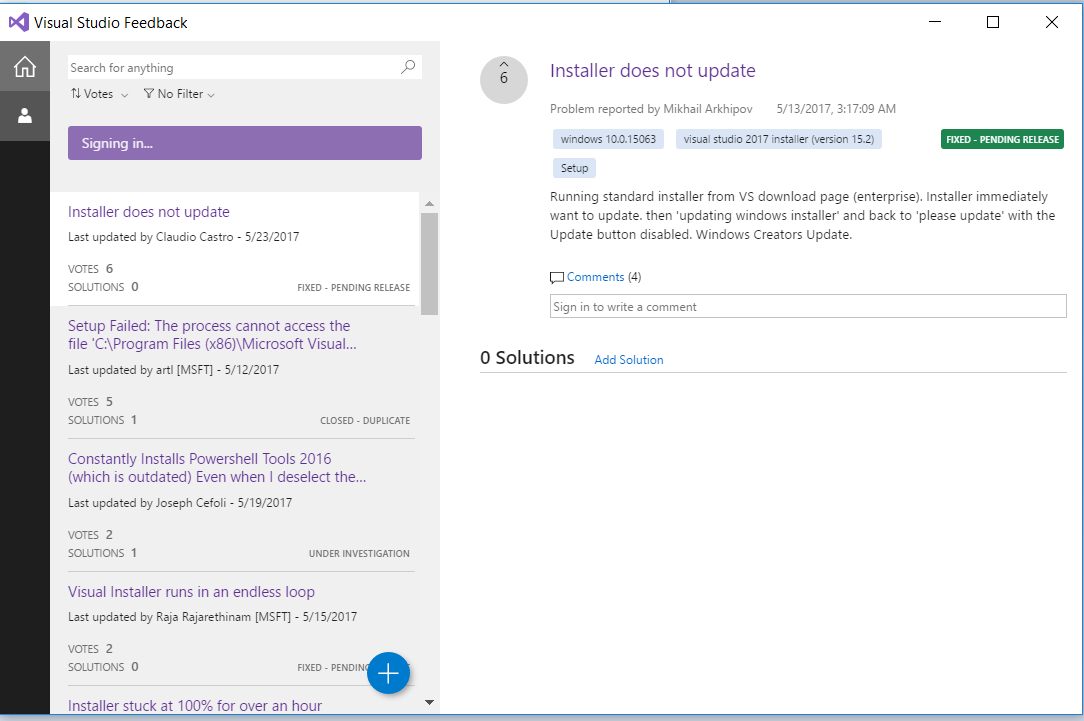Open 'Constantly Installs Powershell Tools 2016' issue
Viewport: 1084px width, 721px height.
click(x=217, y=468)
